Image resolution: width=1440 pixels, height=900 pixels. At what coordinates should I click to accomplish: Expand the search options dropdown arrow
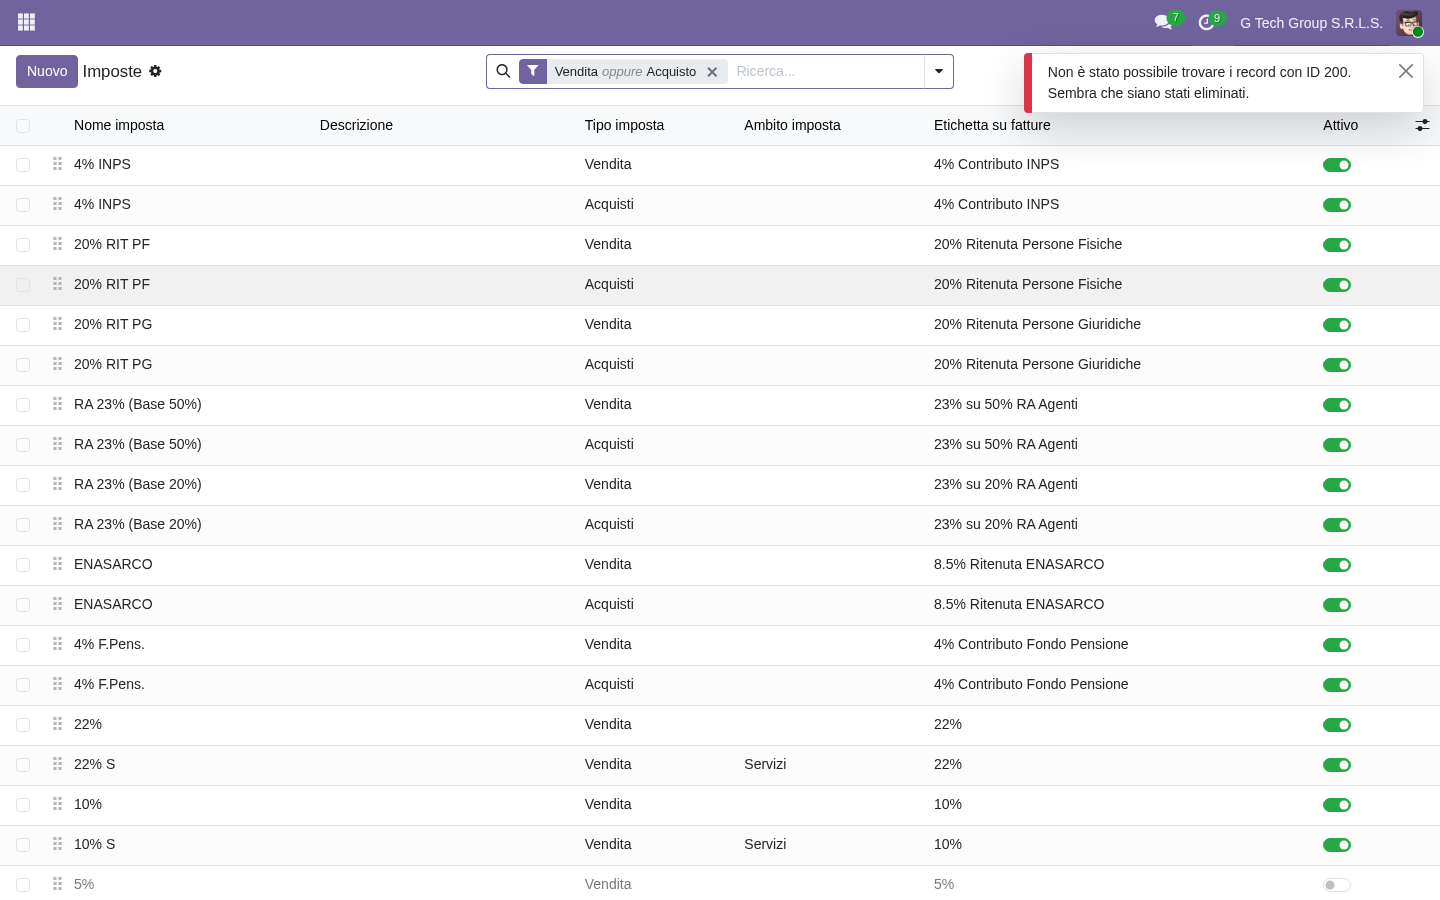tap(939, 71)
